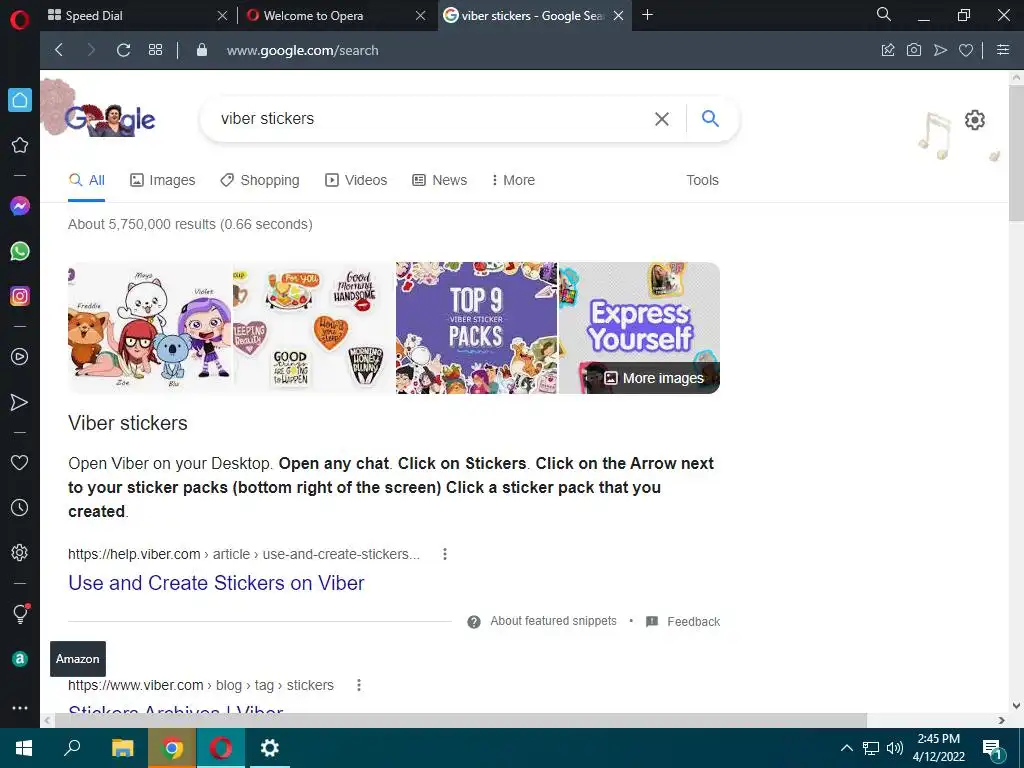Open Good Morning Handsome stickers thumbnail
The height and width of the screenshot is (768, 1024).
(313, 328)
